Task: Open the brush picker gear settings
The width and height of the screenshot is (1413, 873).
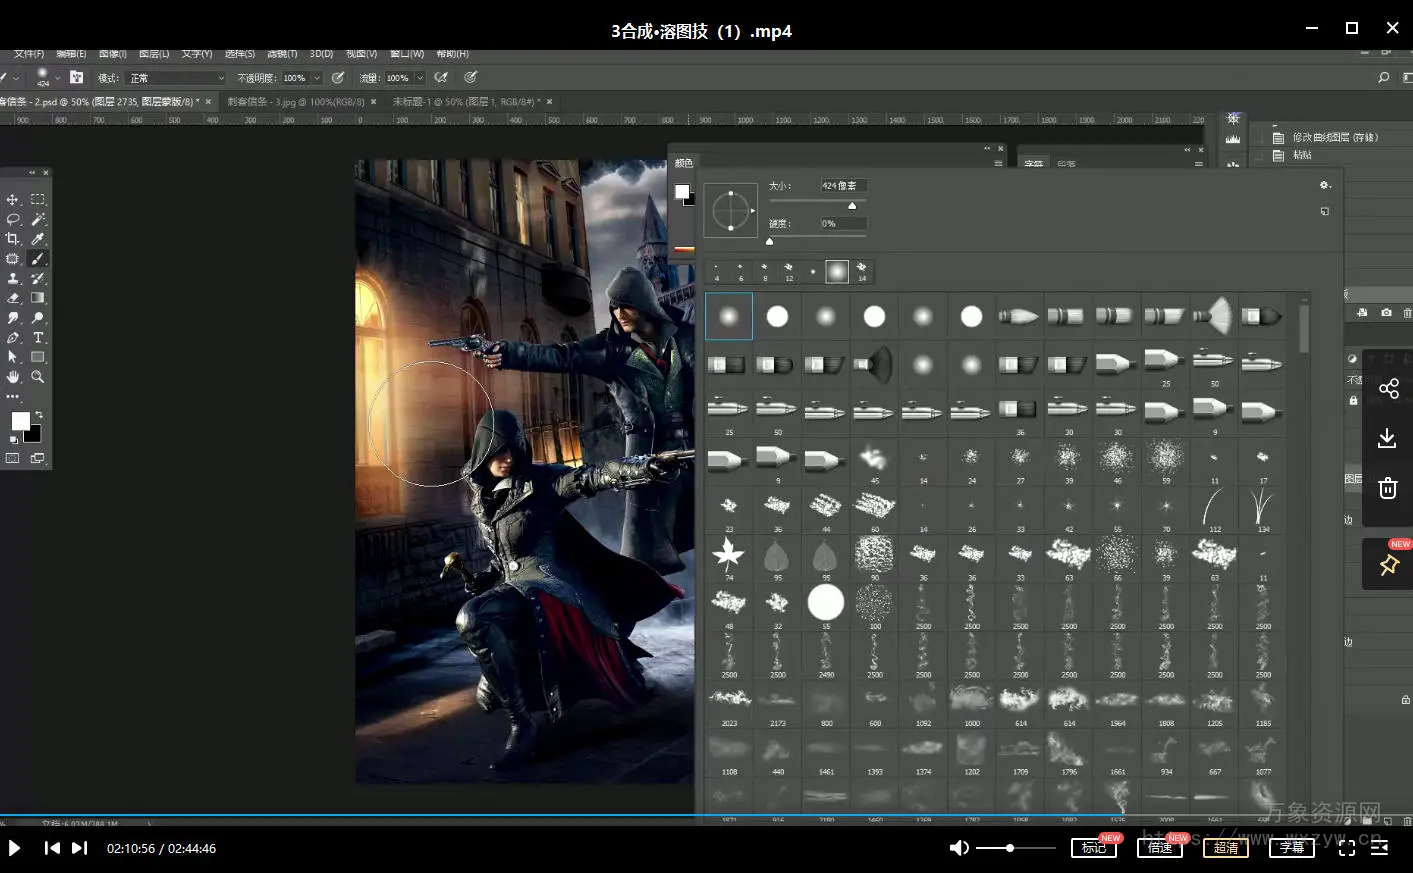Action: pyautogui.click(x=1325, y=185)
